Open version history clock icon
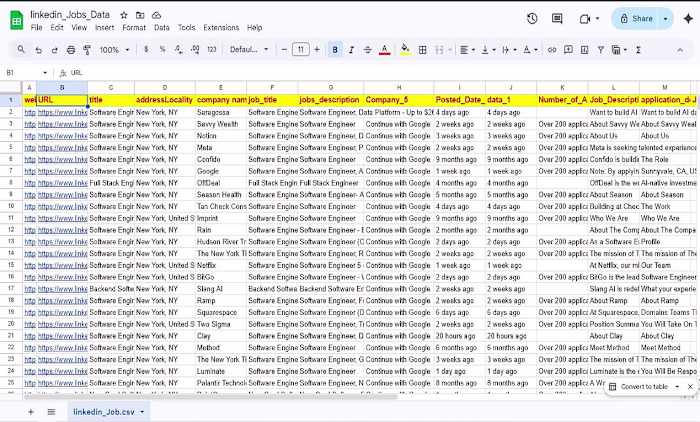Screen dimensions: 700x422 coord(532,19)
